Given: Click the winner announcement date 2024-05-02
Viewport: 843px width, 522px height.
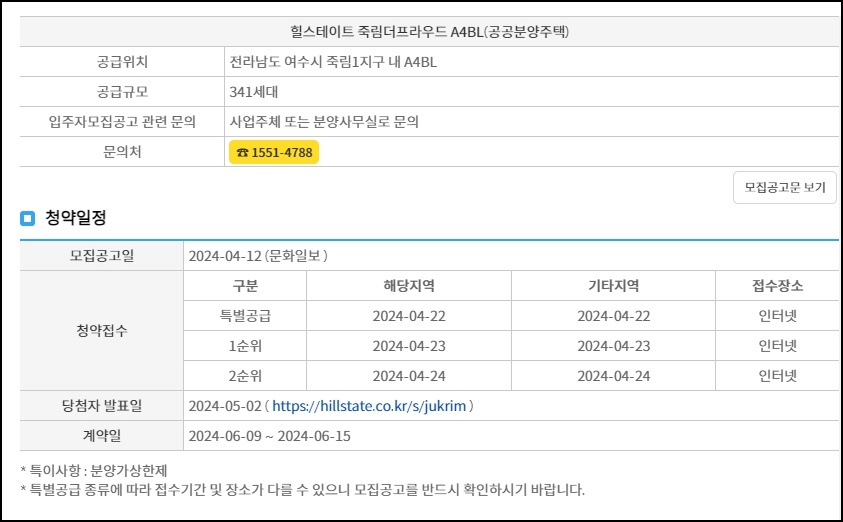Looking at the screenshot, I should coord(225,406).
